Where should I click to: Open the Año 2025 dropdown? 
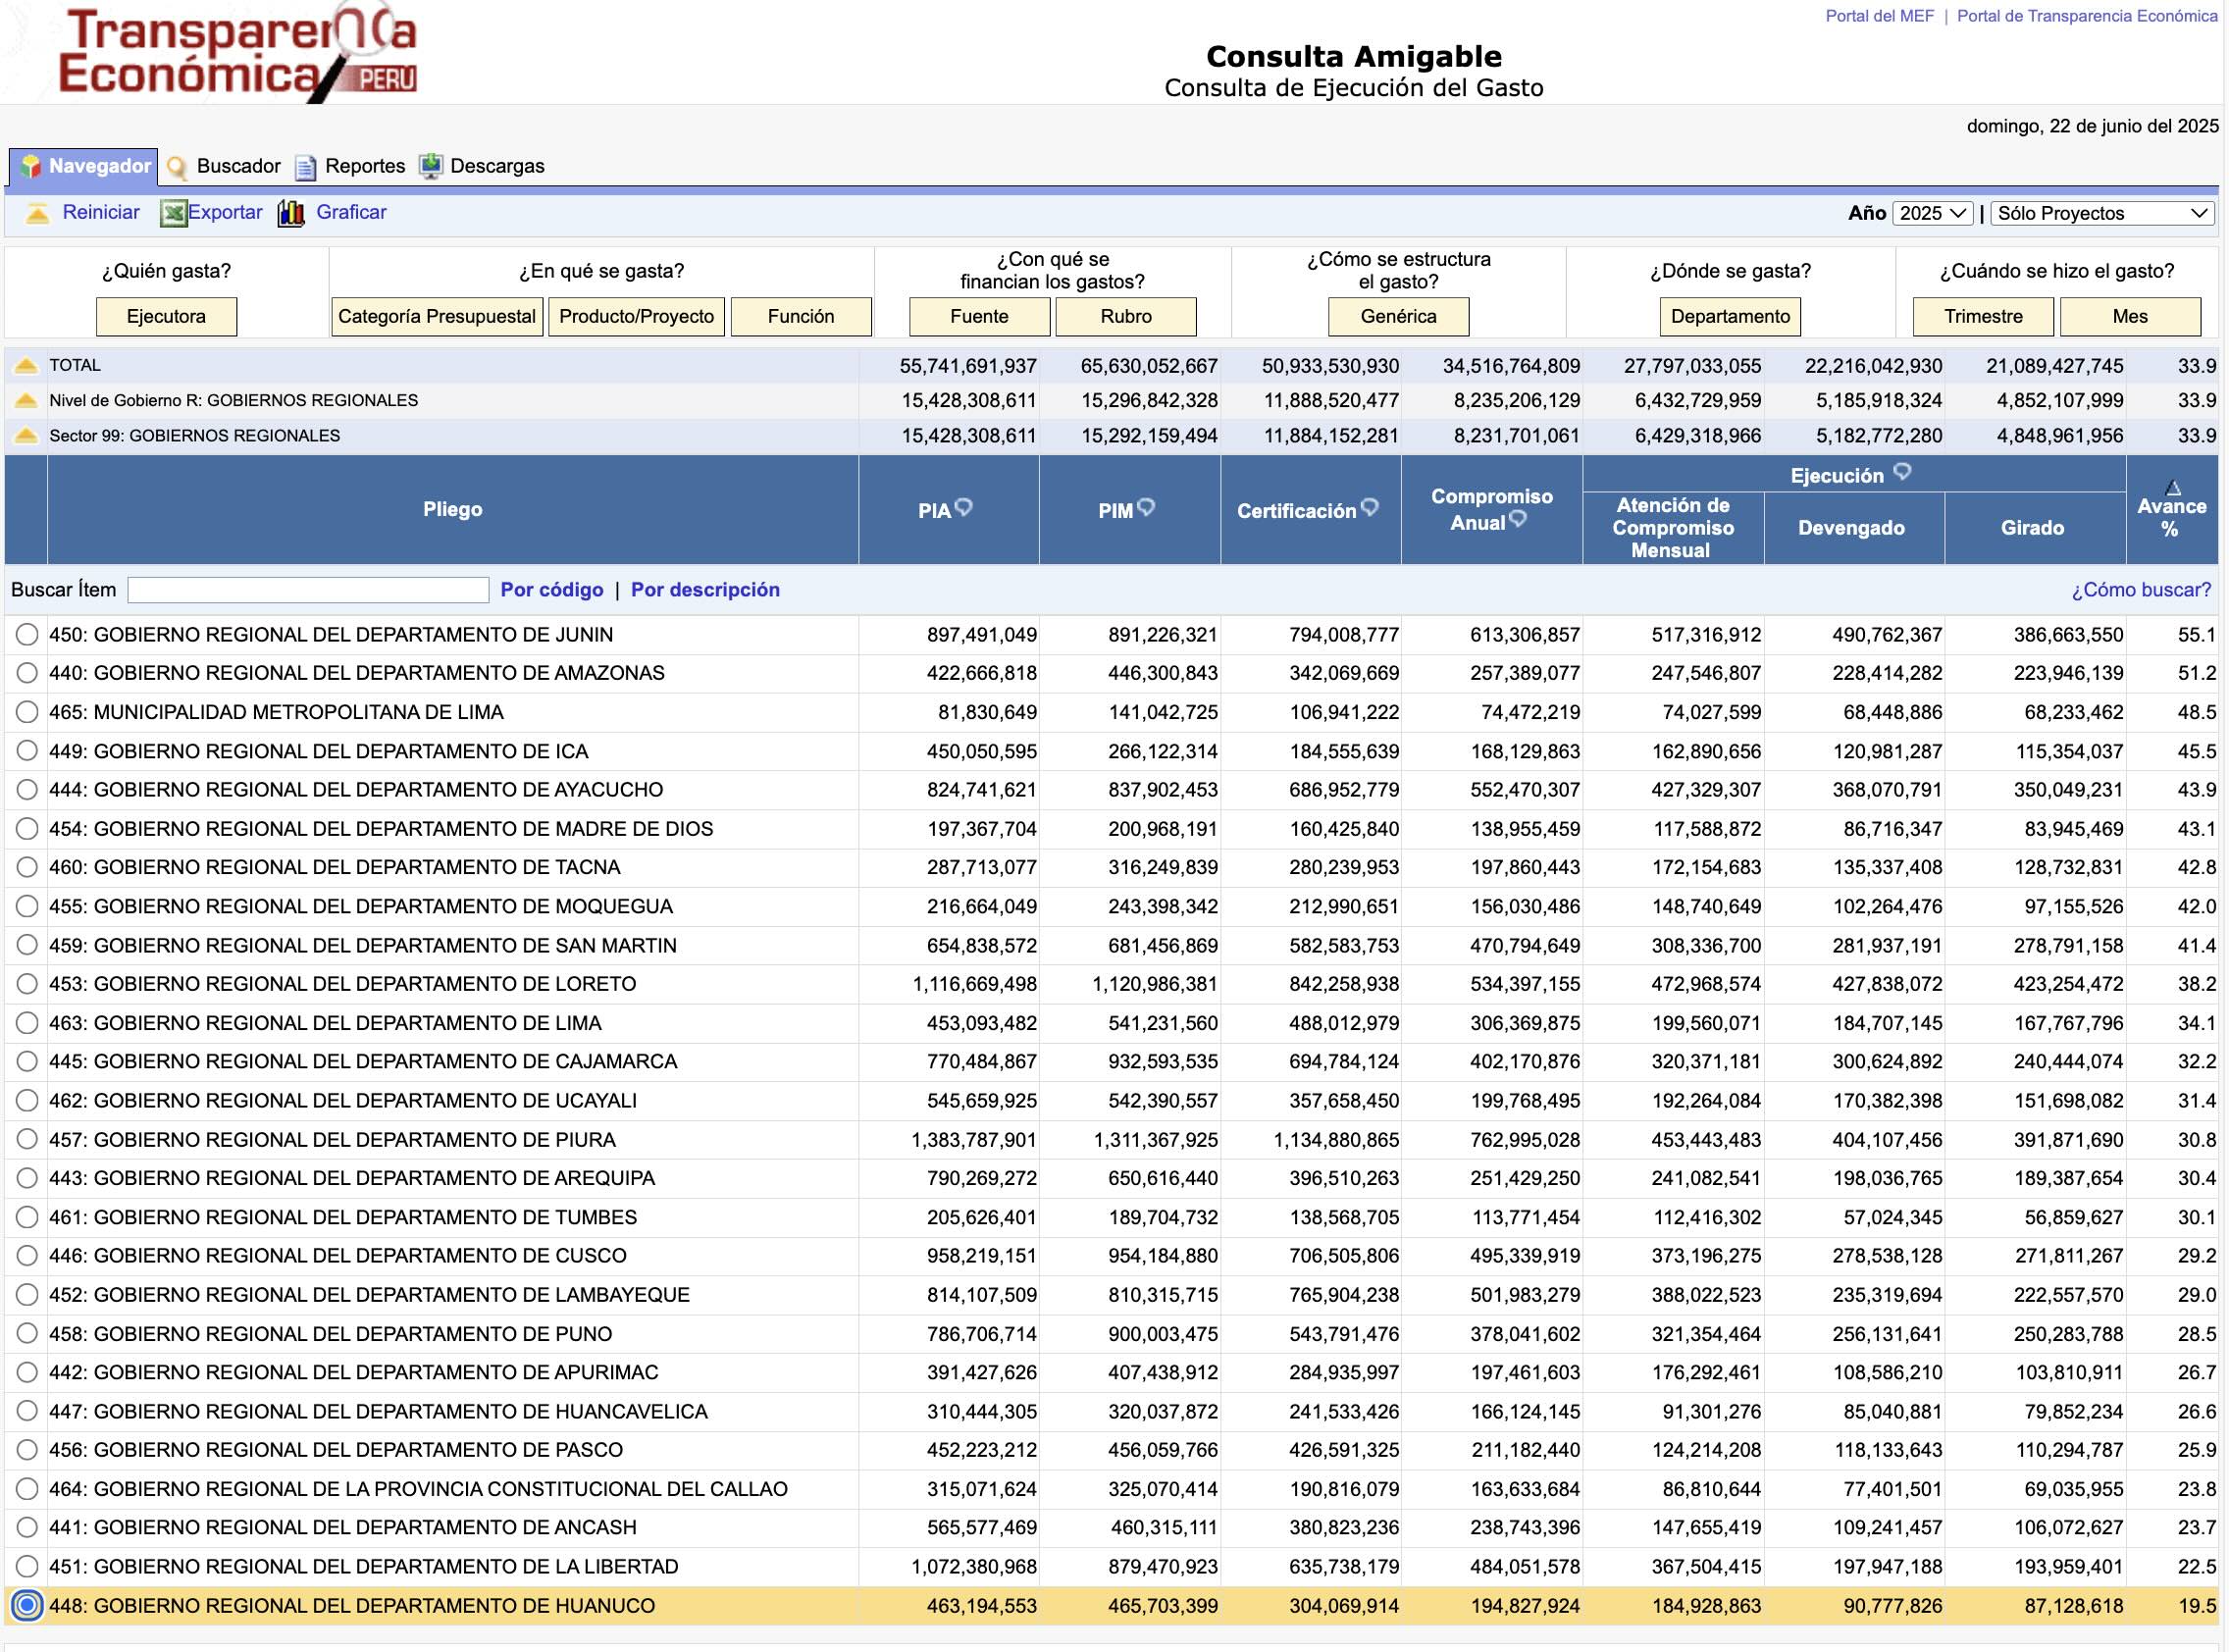pyautogui.click(x=1932, y=213)
